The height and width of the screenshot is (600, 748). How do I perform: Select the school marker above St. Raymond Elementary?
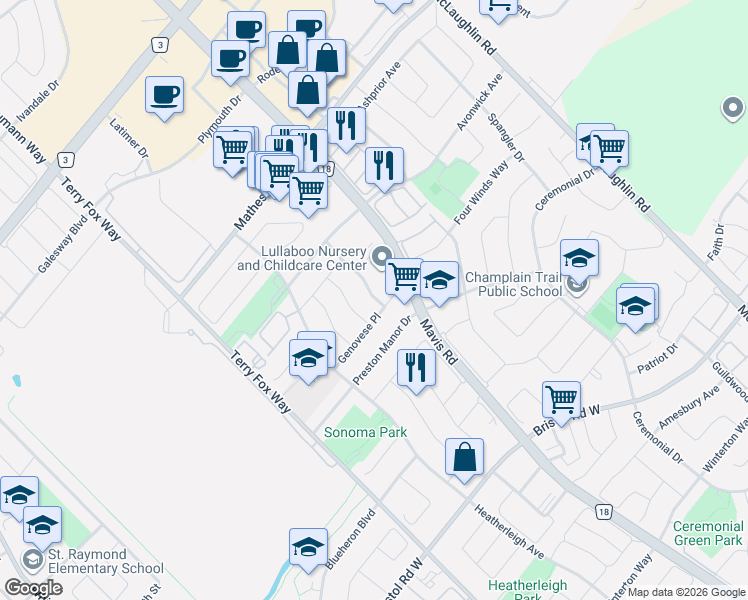[42, 528]
